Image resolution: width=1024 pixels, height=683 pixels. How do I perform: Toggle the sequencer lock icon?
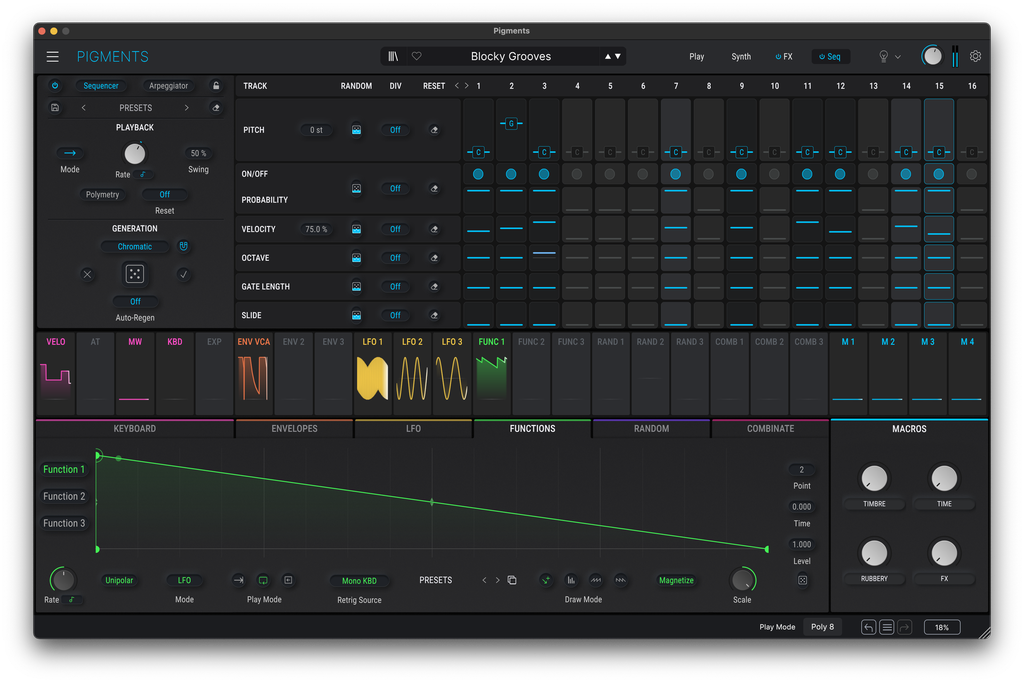(x=216, y=86)
